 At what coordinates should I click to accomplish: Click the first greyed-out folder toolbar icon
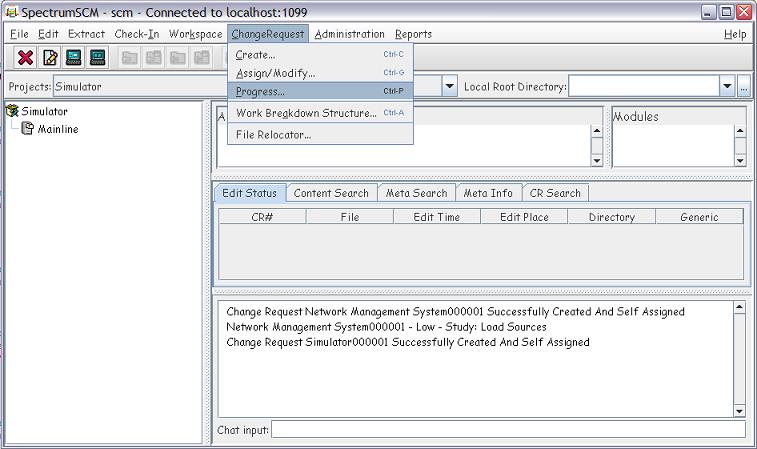[x=129, y=57]
